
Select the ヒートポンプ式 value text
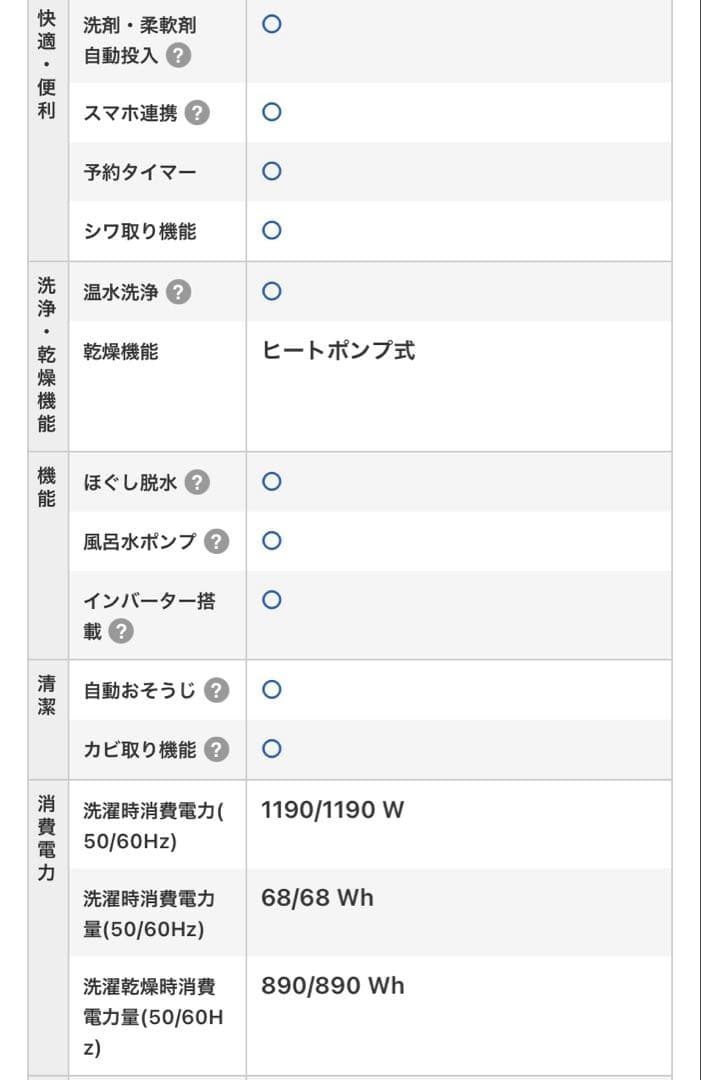[338, 351]
